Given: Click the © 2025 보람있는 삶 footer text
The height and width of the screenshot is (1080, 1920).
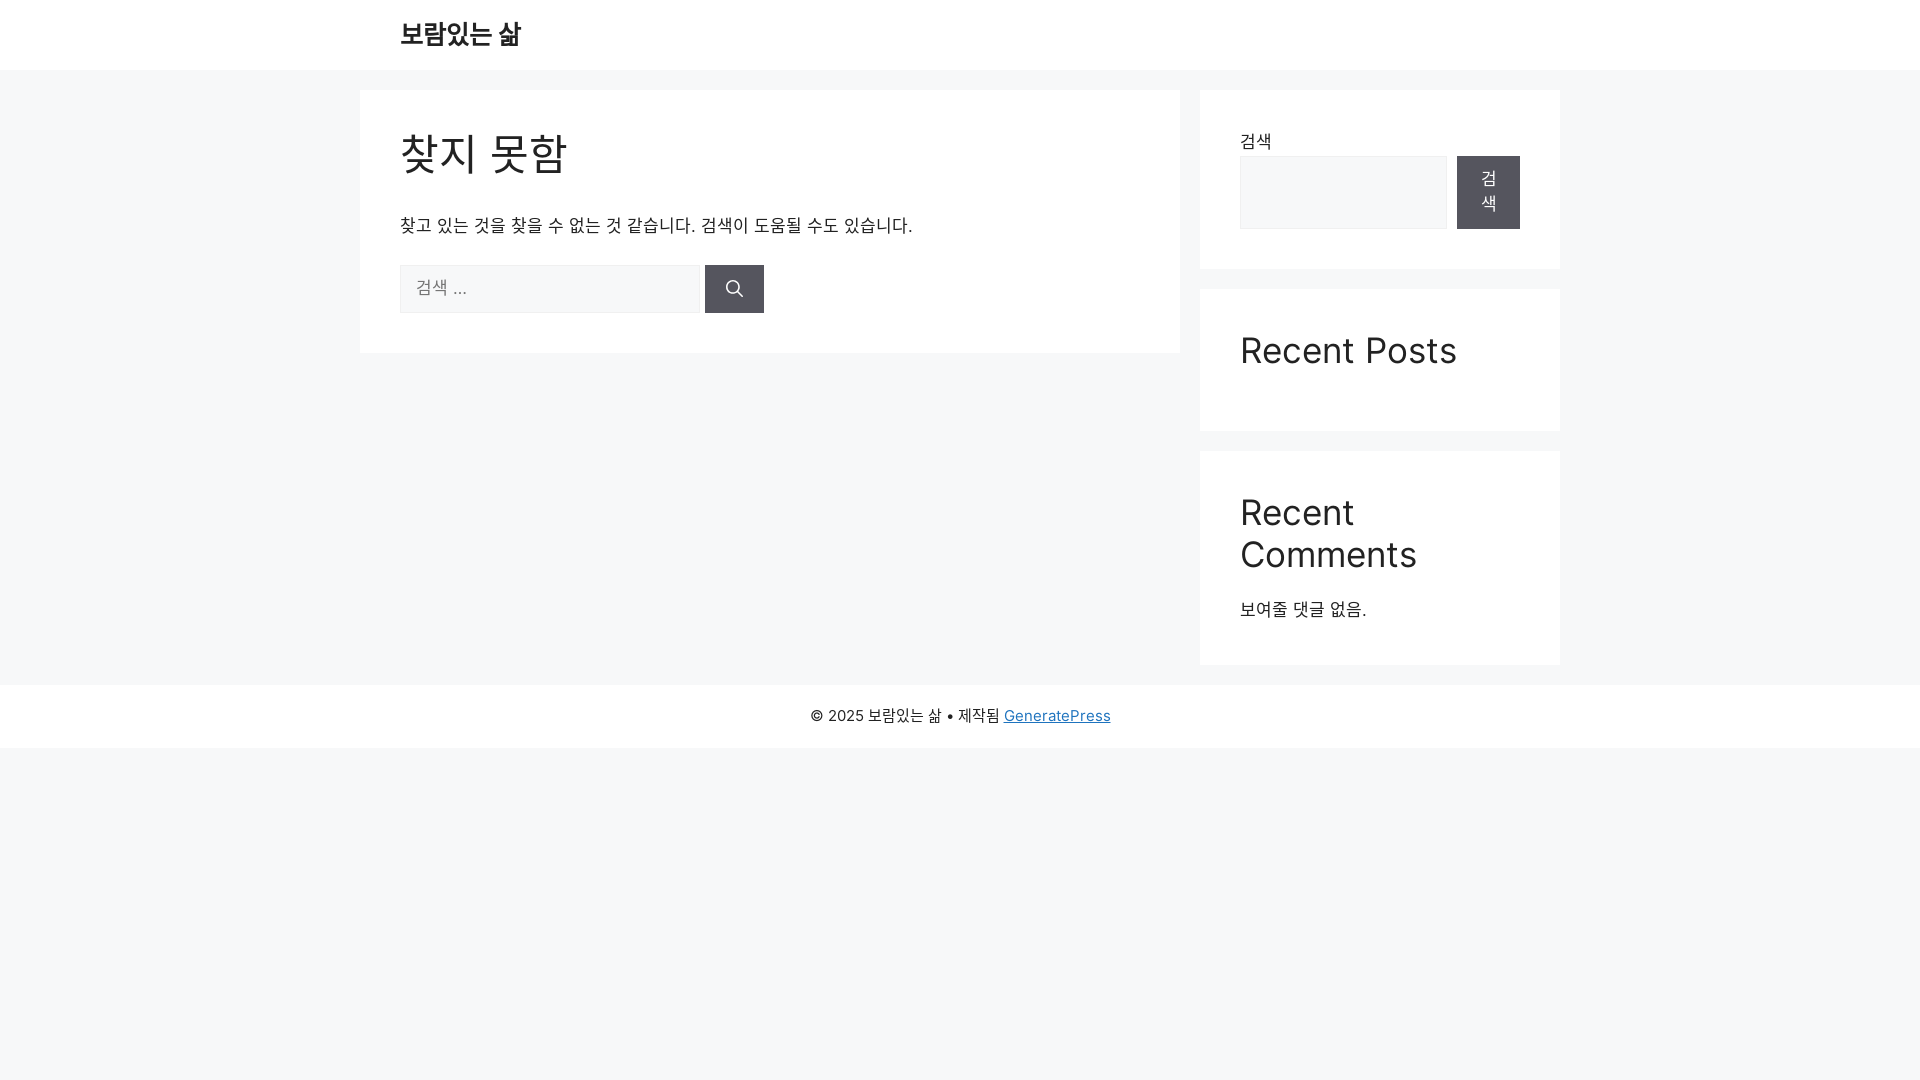Looking at the screenshot, I should click(x=875, y=716).
